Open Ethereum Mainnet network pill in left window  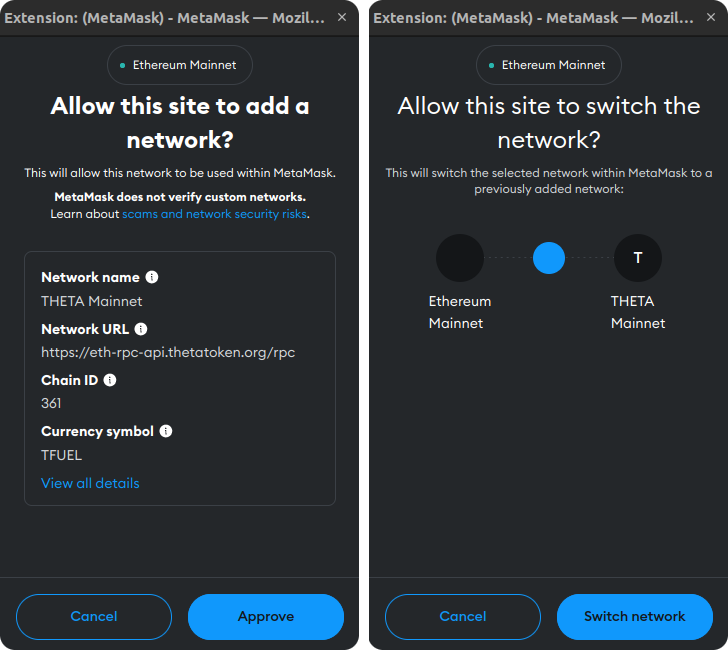tap(180, 65)
